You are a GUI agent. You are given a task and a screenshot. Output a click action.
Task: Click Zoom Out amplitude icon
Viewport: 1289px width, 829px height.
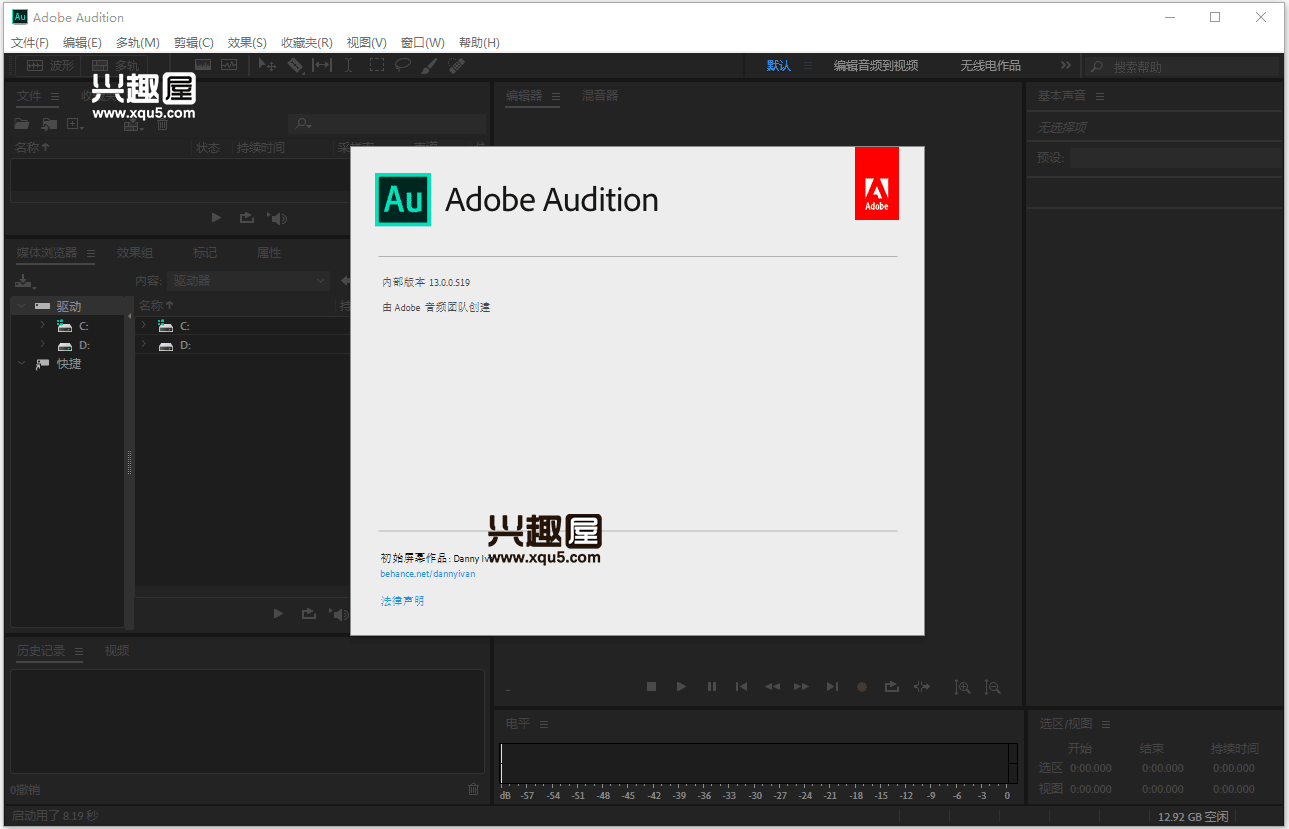(x=992, y=687)
